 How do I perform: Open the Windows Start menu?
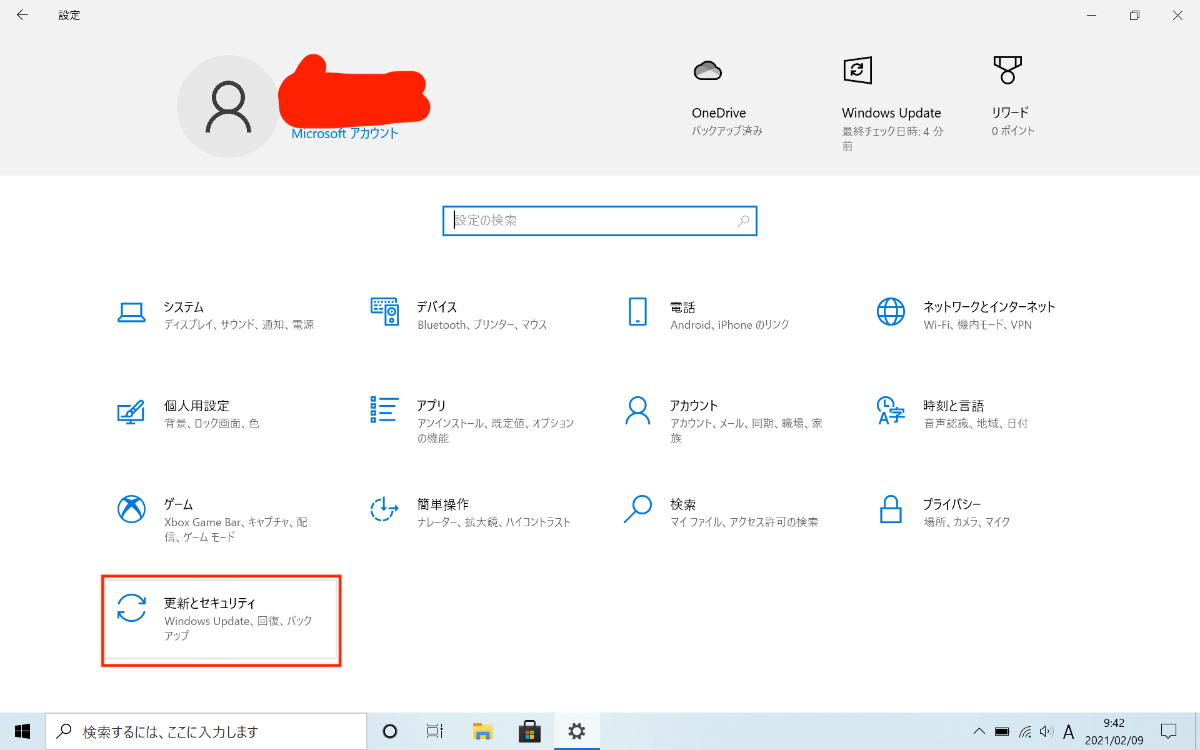point(22,731)
